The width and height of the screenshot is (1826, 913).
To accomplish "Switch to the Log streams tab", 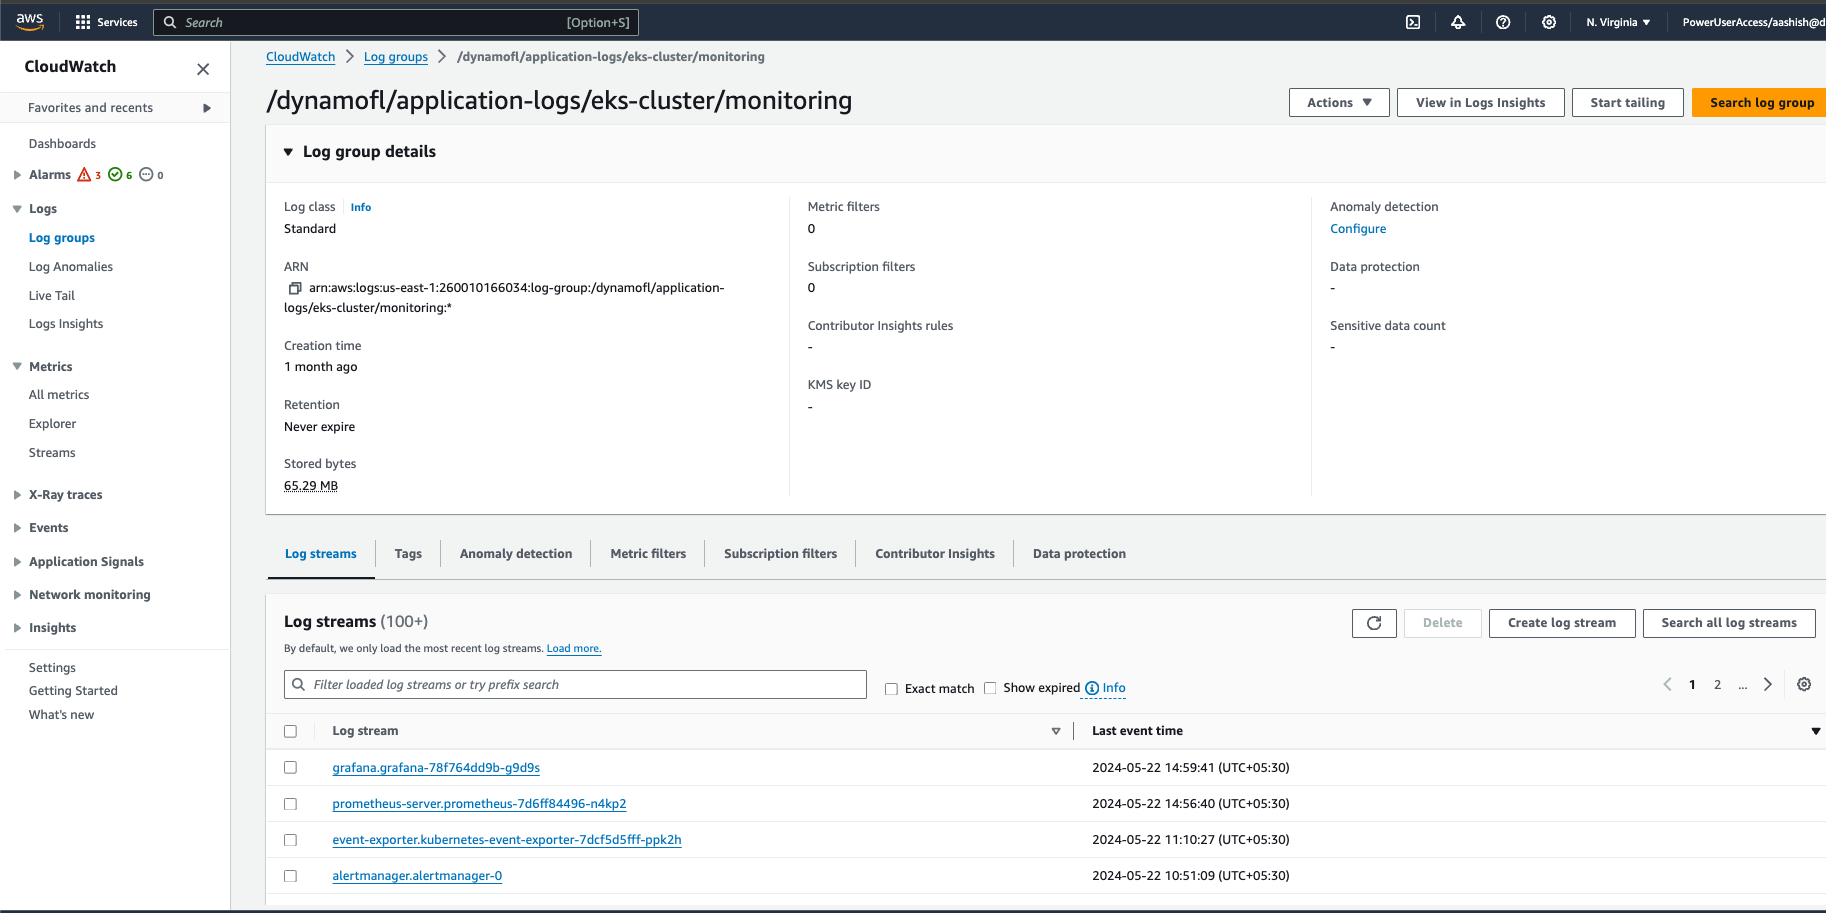I will 321,554.
